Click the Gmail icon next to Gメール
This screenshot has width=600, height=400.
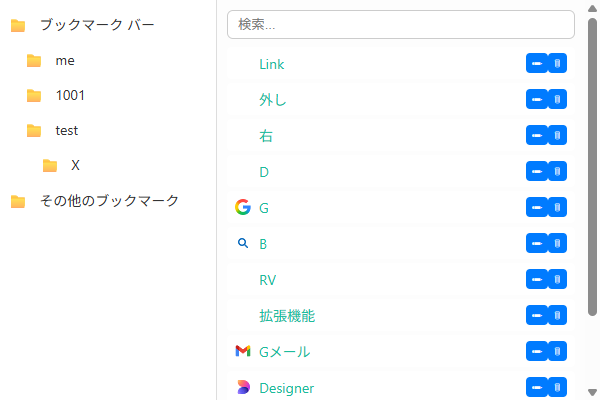[242, 352]
